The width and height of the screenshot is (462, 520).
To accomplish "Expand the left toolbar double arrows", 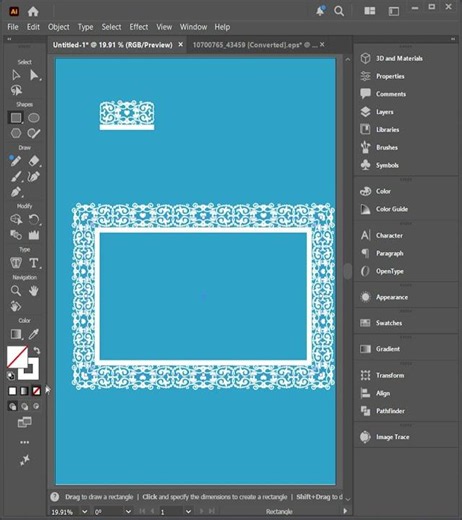I will 9,39.
